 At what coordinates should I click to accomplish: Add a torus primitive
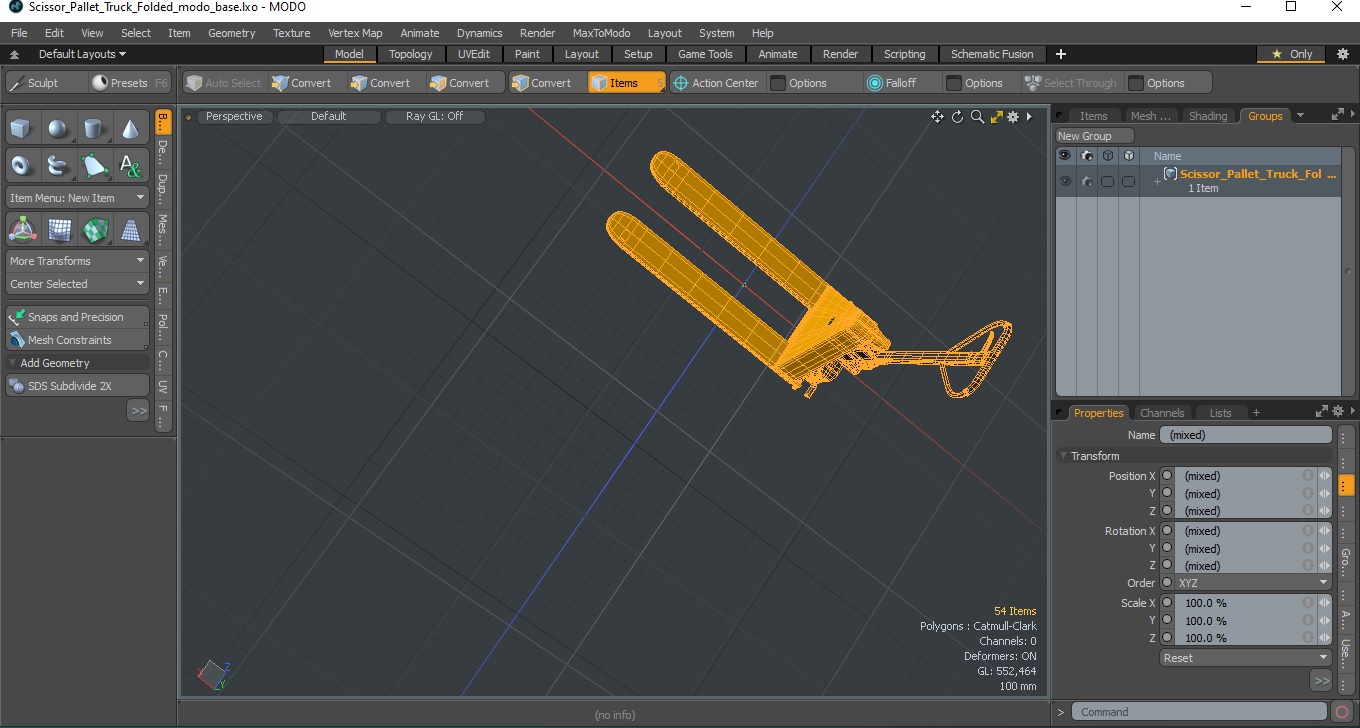pyautogui.click(x=23, y=165)
